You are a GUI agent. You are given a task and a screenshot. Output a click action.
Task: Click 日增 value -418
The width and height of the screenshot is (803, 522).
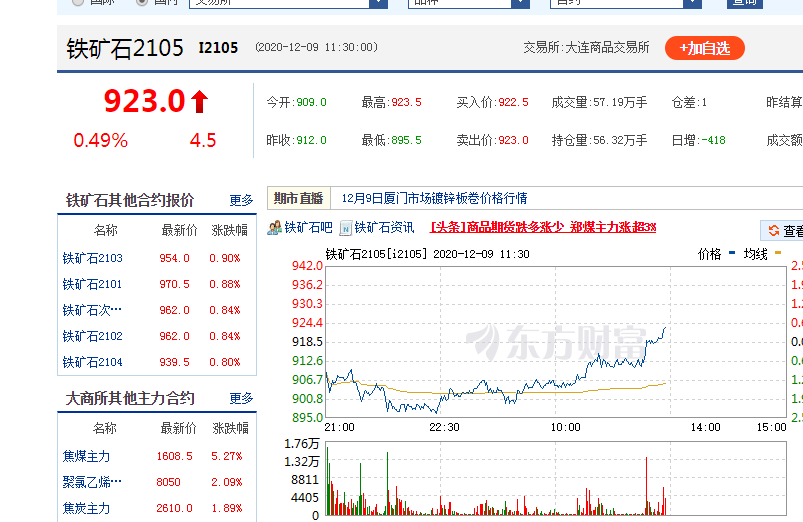[x=713, y=140]
